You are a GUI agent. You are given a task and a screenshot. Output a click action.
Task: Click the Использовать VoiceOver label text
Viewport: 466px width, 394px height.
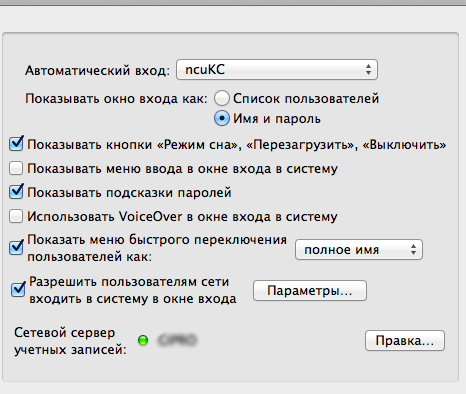[x=182, y=217]
